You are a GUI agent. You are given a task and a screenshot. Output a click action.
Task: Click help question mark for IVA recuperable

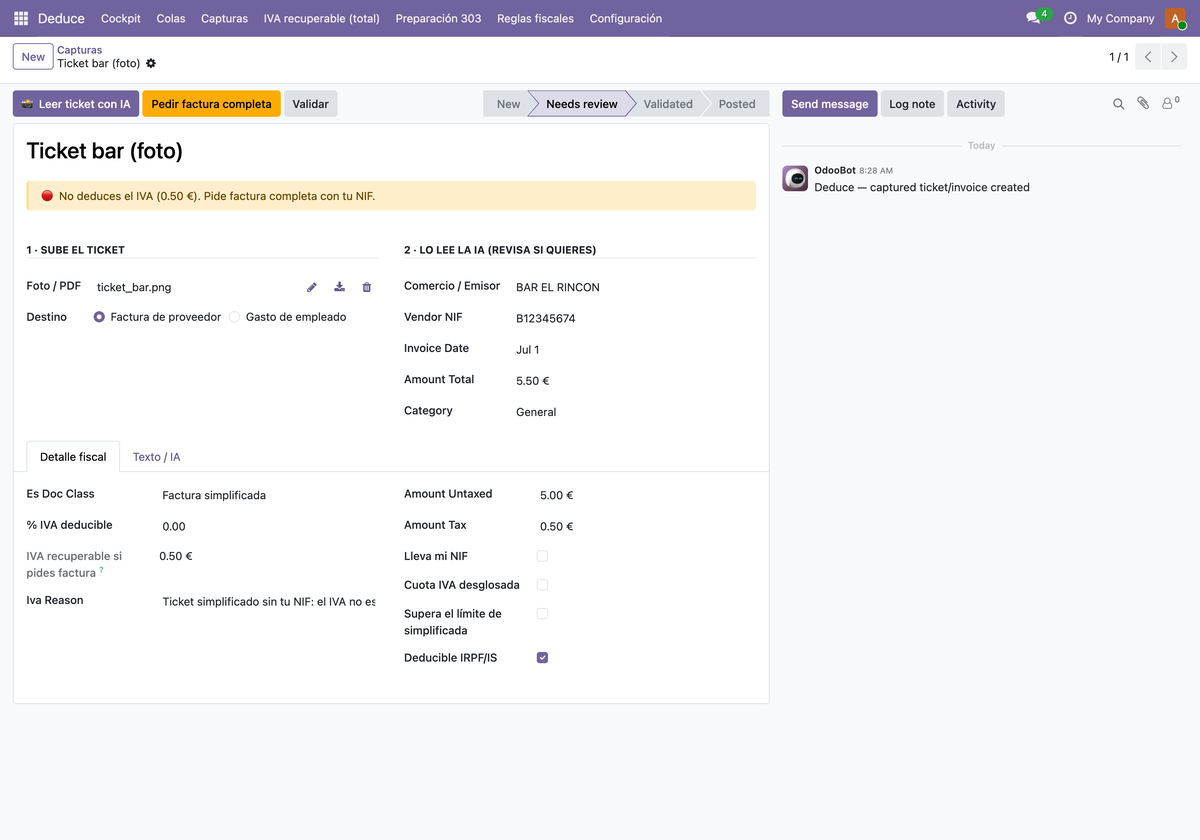point(101,570)
